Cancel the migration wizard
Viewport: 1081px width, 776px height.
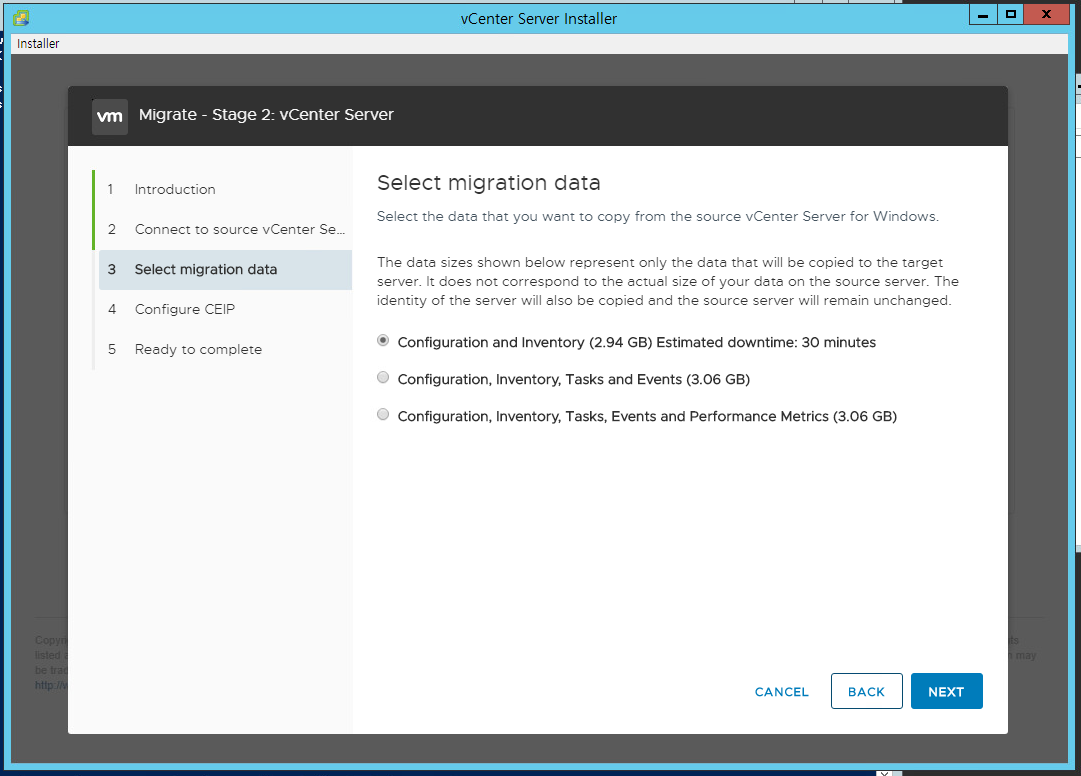pyautogui.click(x=781, y=692)
